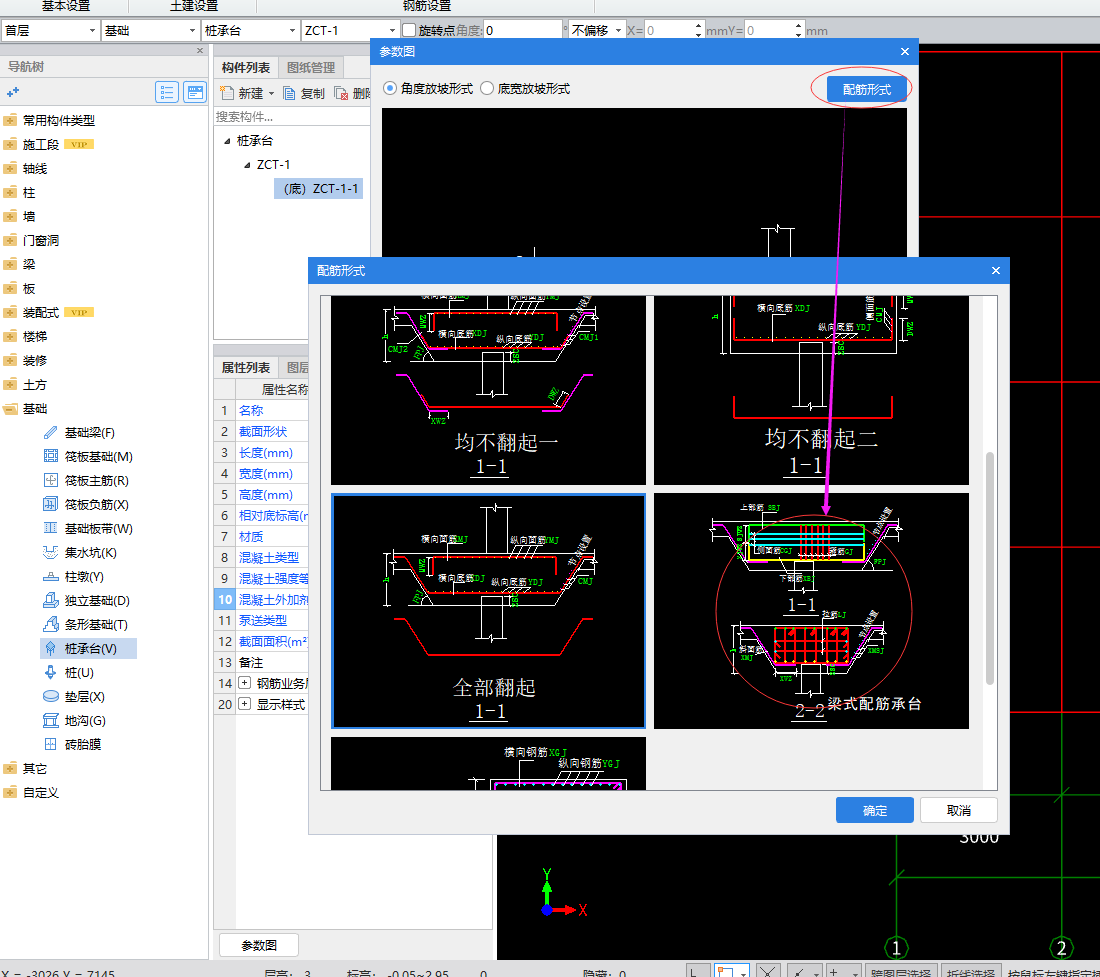Close the 配筋形式 dialog
This screenshot has width=1100, height=977.
(x=995, y=271)
